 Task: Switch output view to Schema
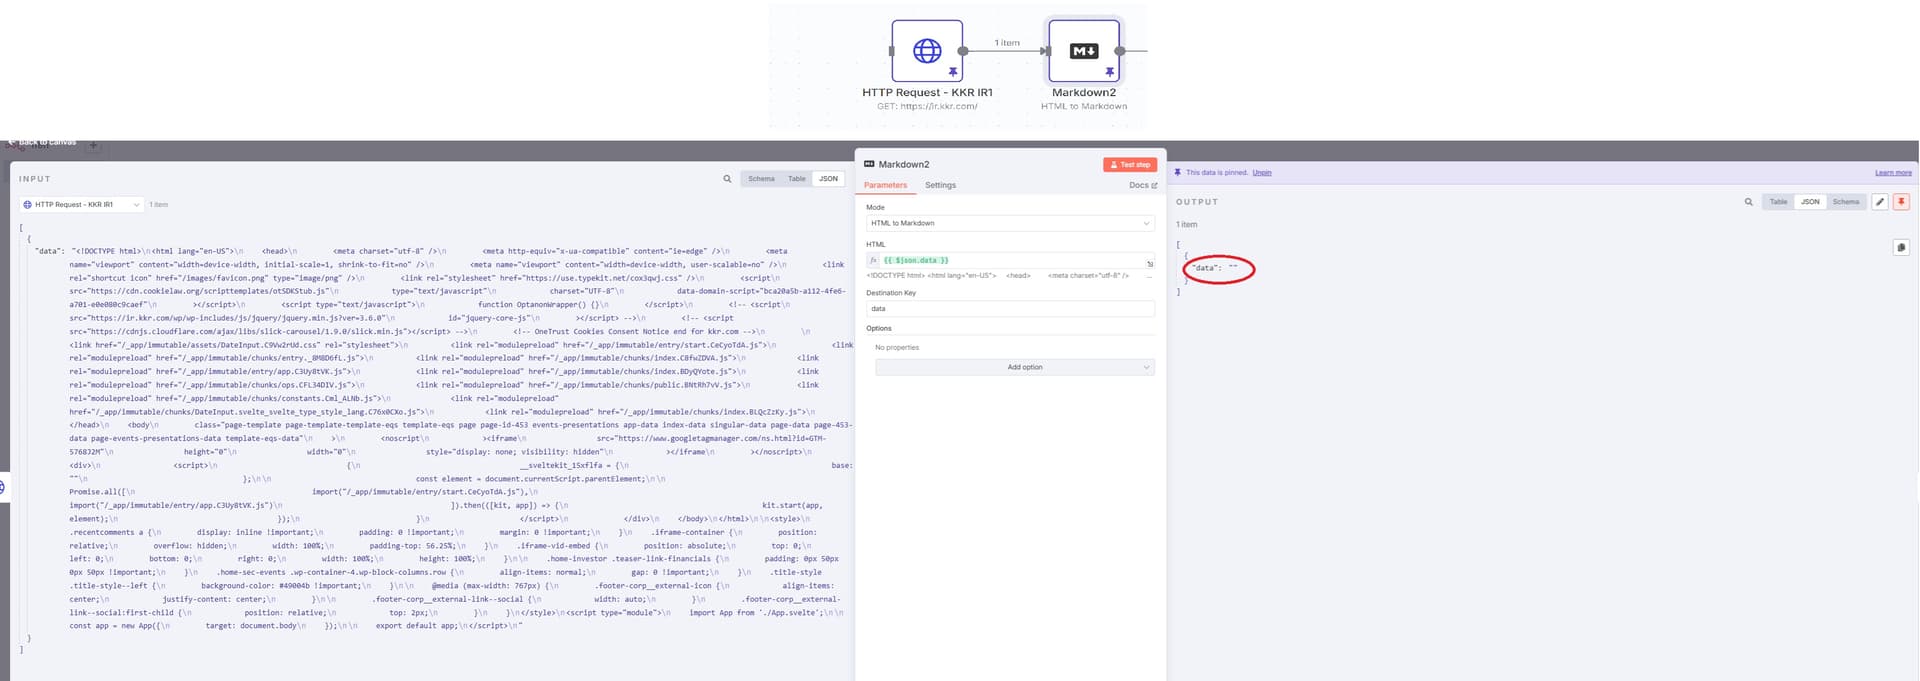[x=1846, y=202]
